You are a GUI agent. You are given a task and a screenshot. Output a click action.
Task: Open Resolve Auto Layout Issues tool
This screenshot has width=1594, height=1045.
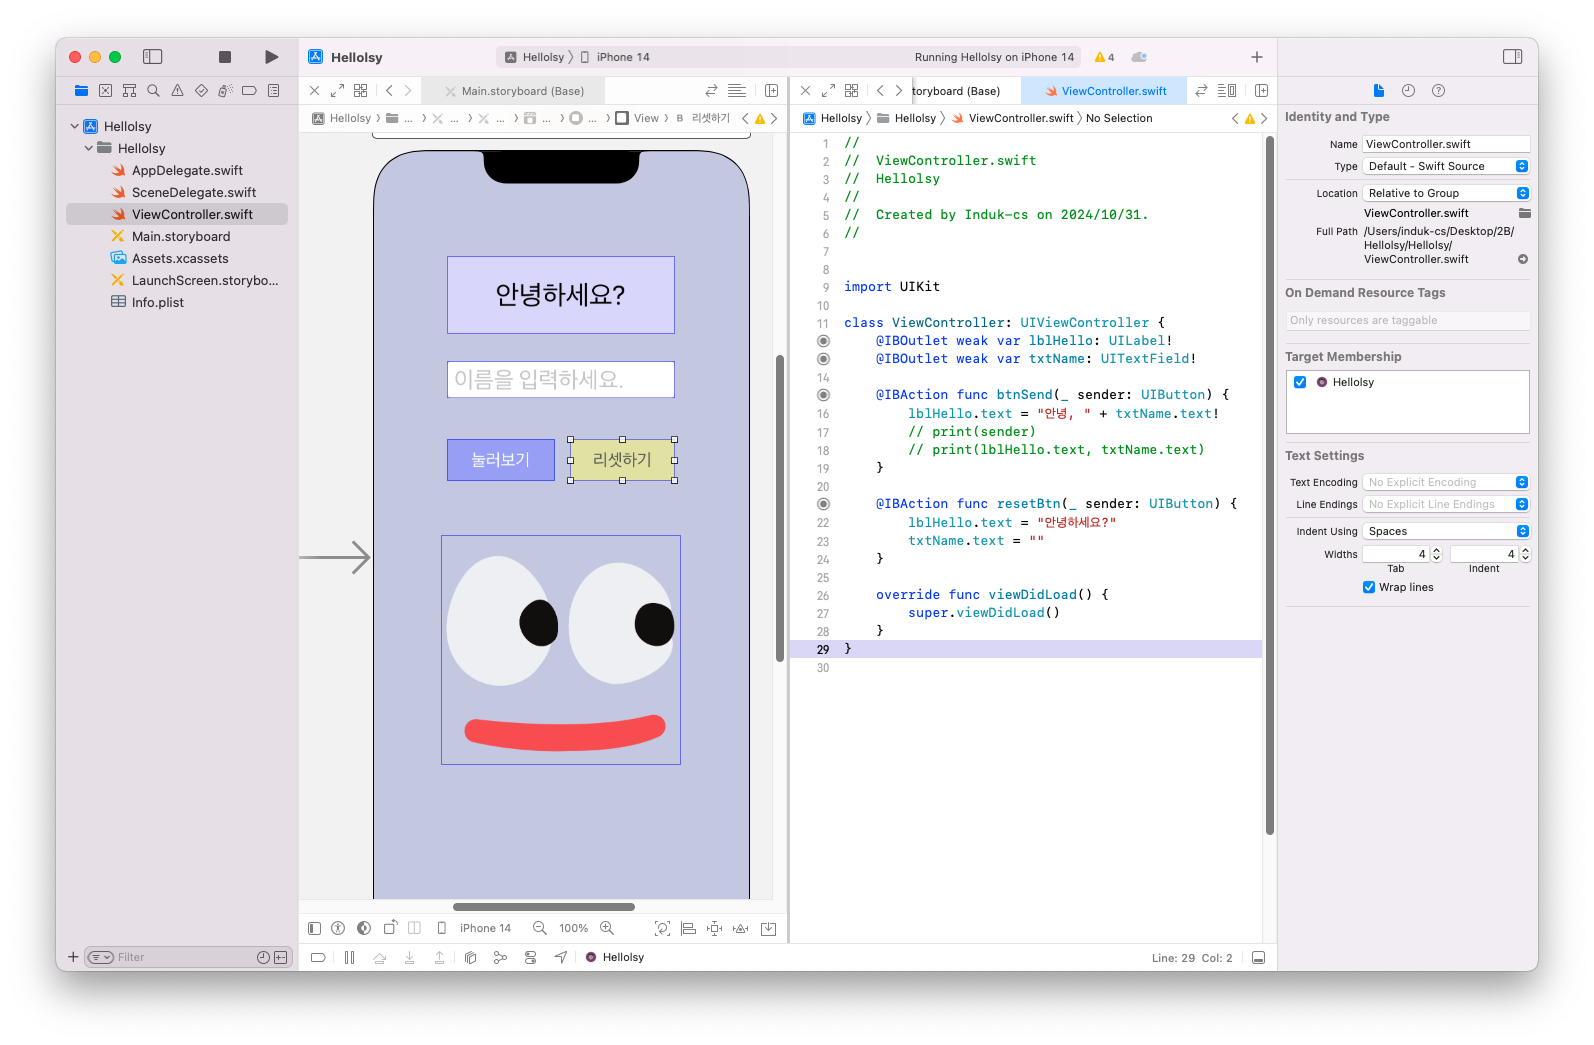click(740, 928)
